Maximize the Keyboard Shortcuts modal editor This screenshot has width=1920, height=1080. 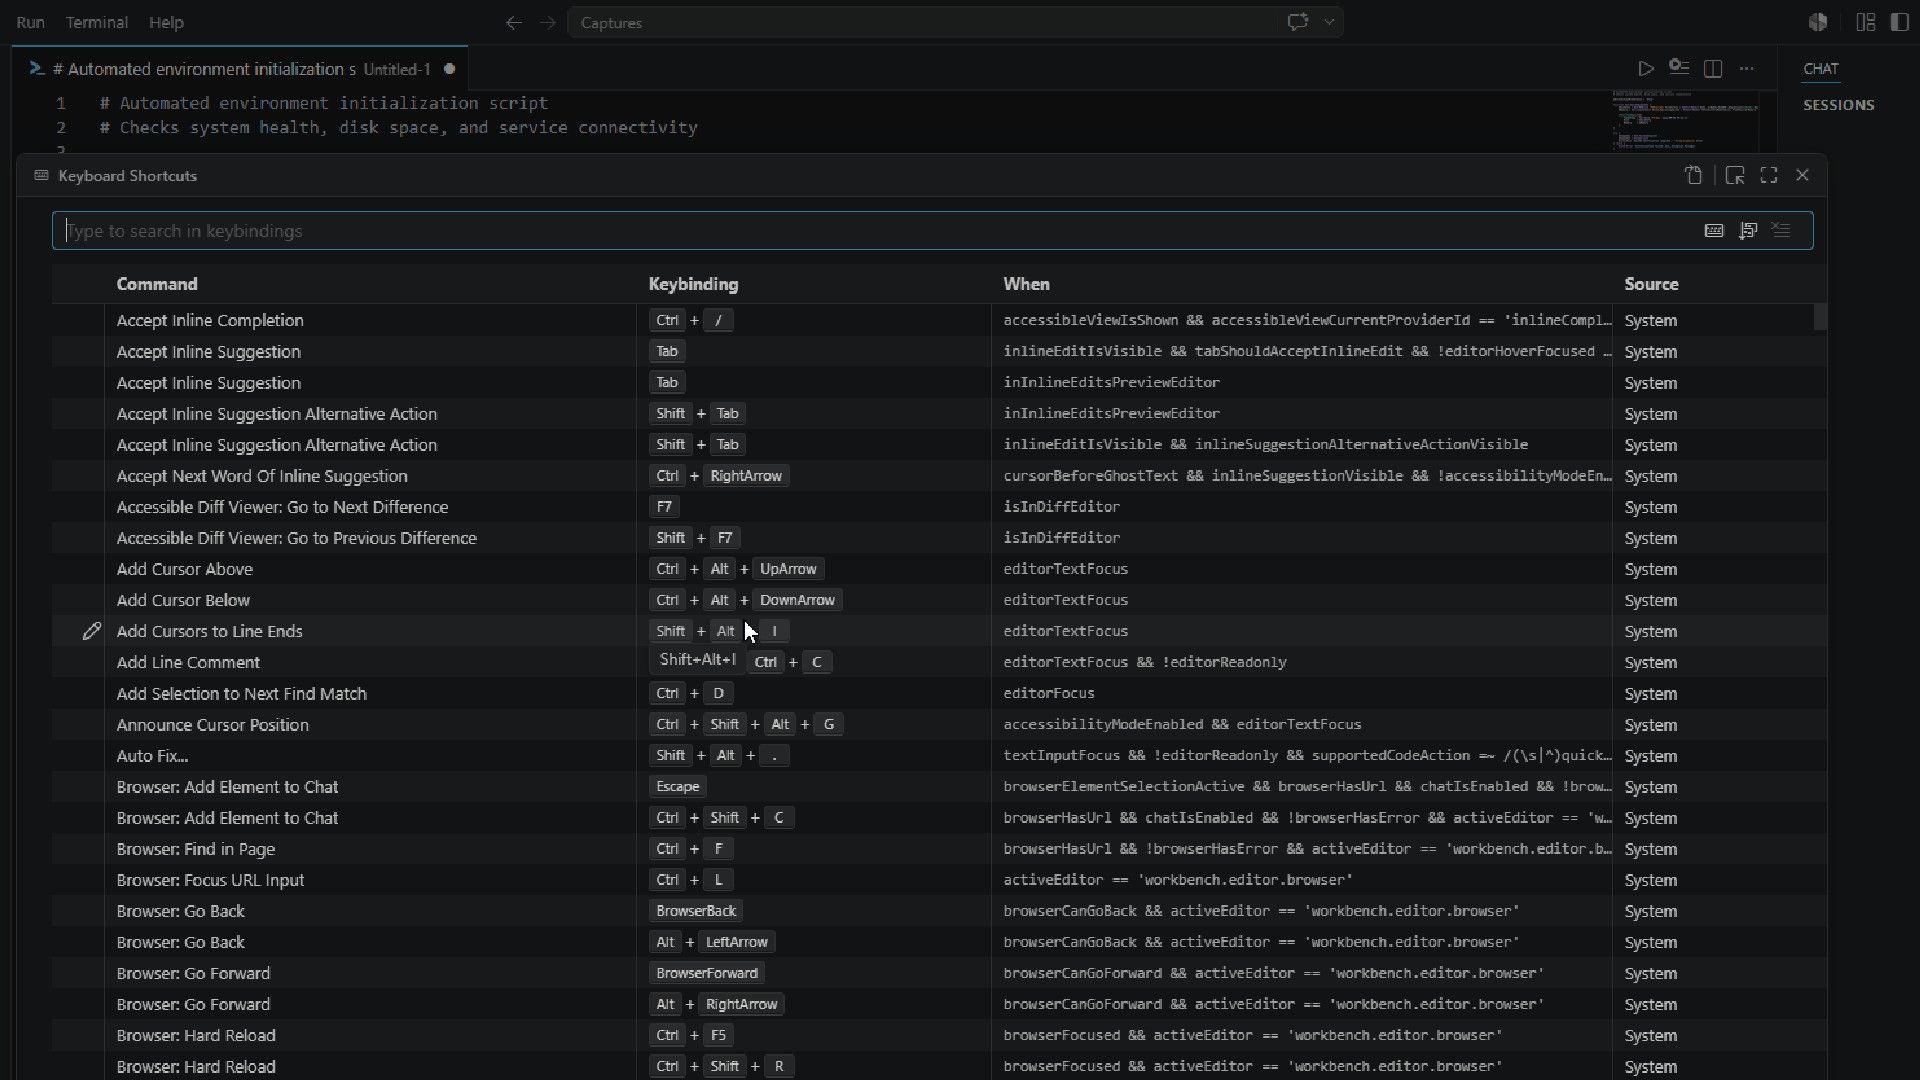click(1769, 176)
